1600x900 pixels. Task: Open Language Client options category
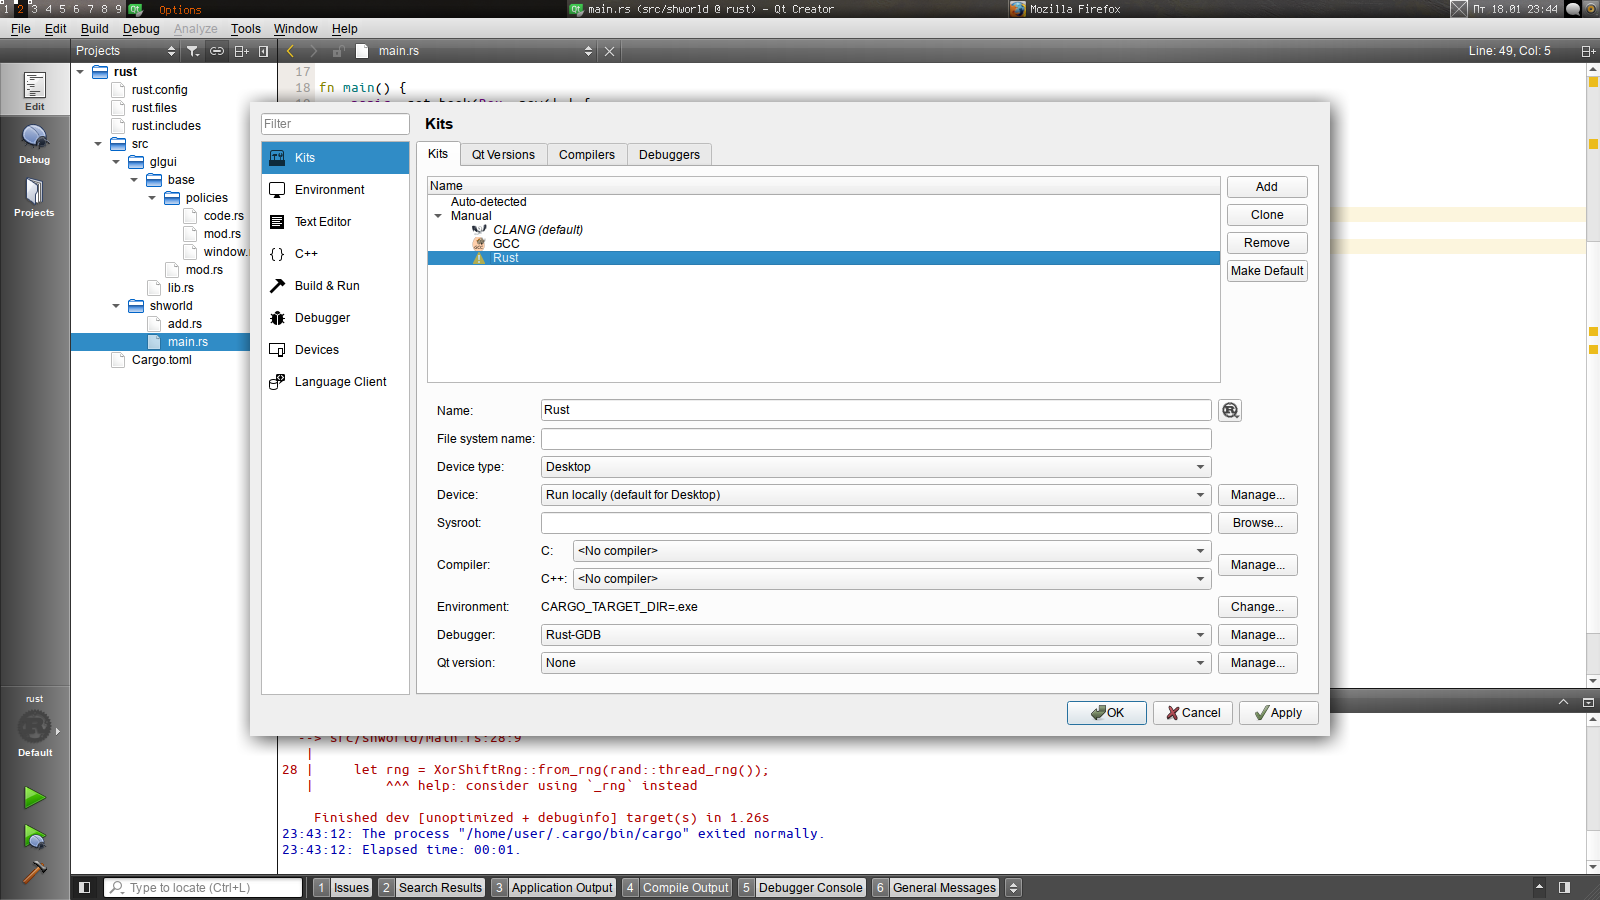[335, 382]
